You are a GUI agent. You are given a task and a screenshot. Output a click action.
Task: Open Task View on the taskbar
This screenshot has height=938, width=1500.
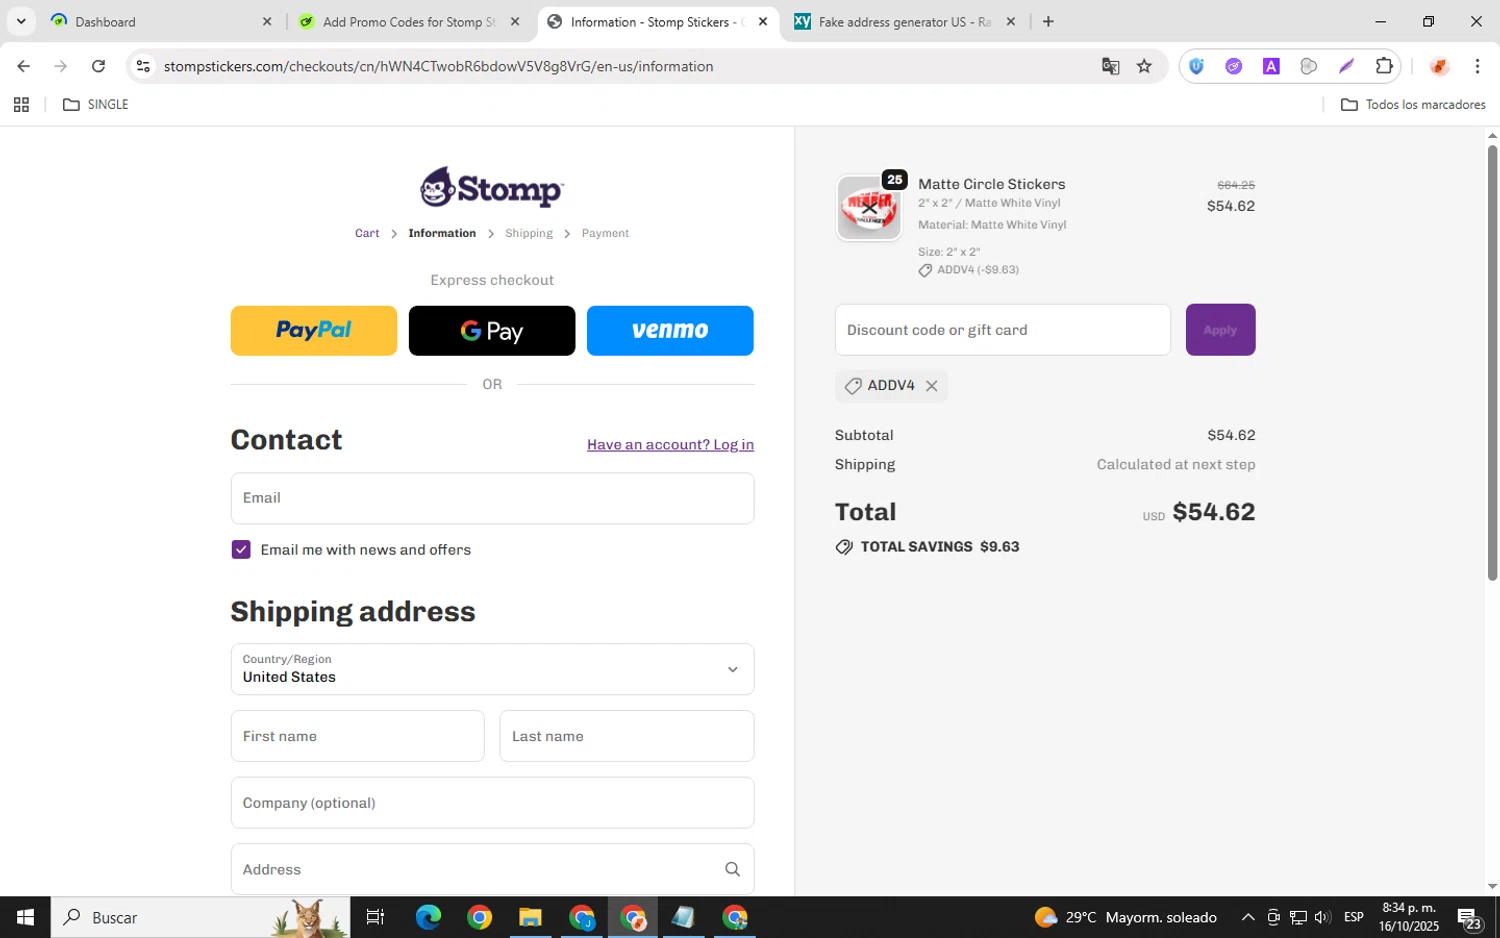pyautogui.click(x=375, y=917)
